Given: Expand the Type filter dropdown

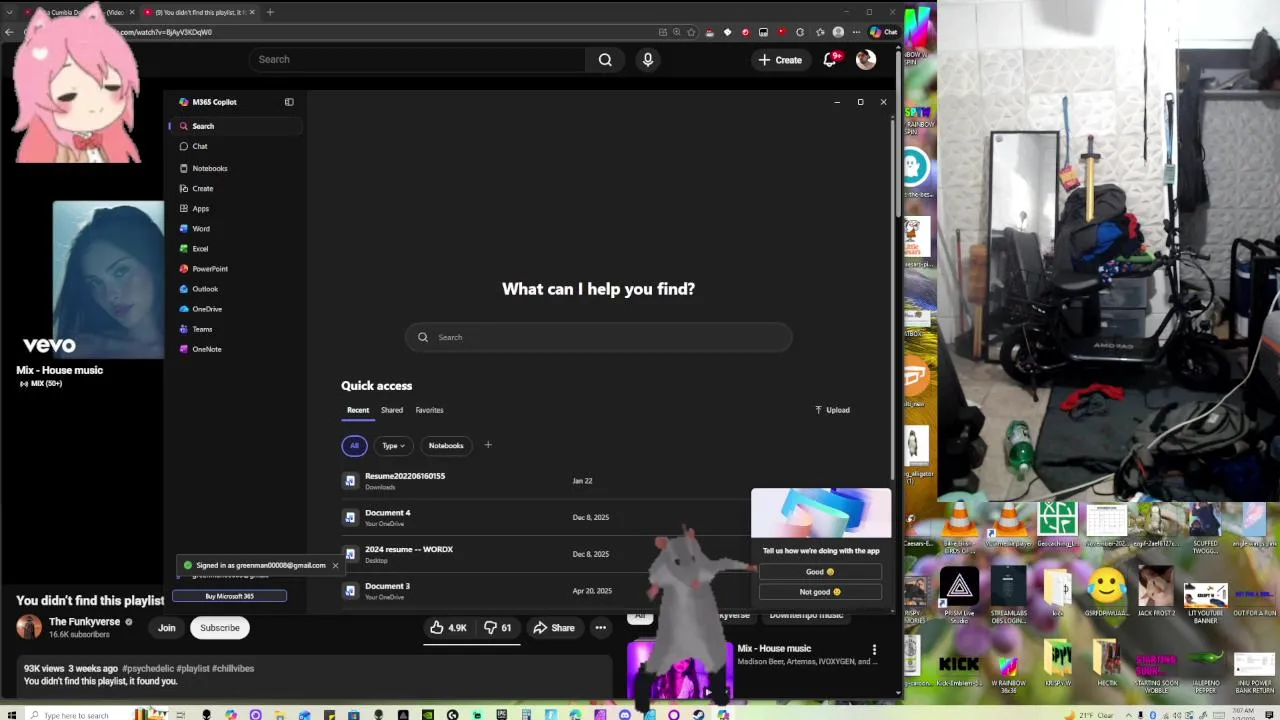Looking at the screenshot, I should click(393, 446).
